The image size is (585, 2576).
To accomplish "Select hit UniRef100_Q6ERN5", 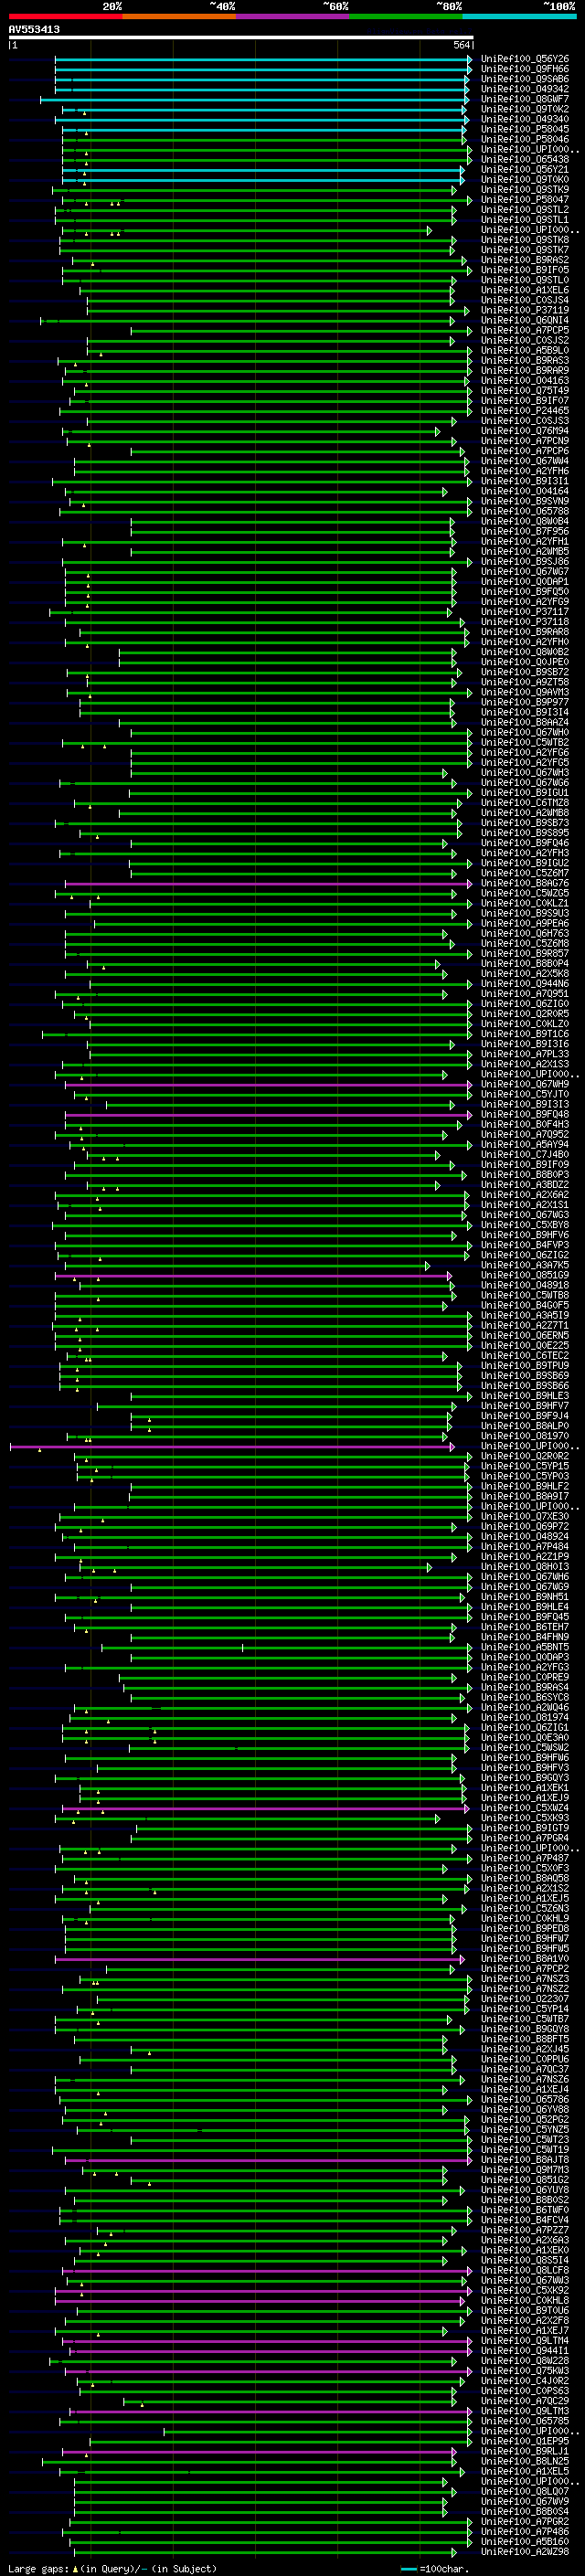I will [525, 1335].
